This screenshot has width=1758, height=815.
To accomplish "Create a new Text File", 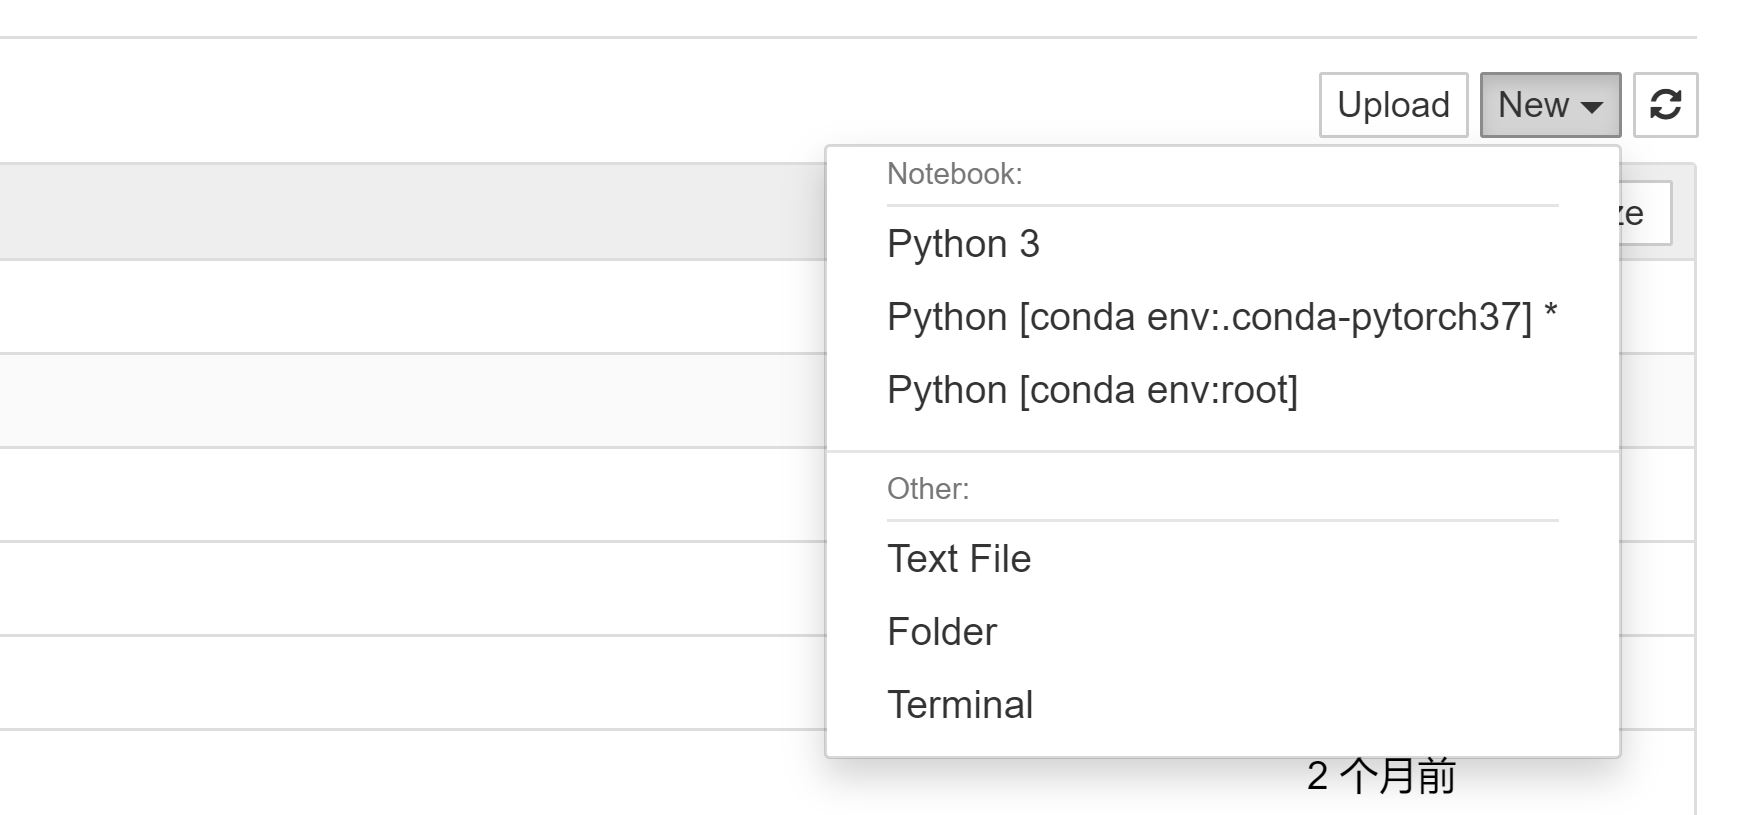I will [x=958, y=559].
